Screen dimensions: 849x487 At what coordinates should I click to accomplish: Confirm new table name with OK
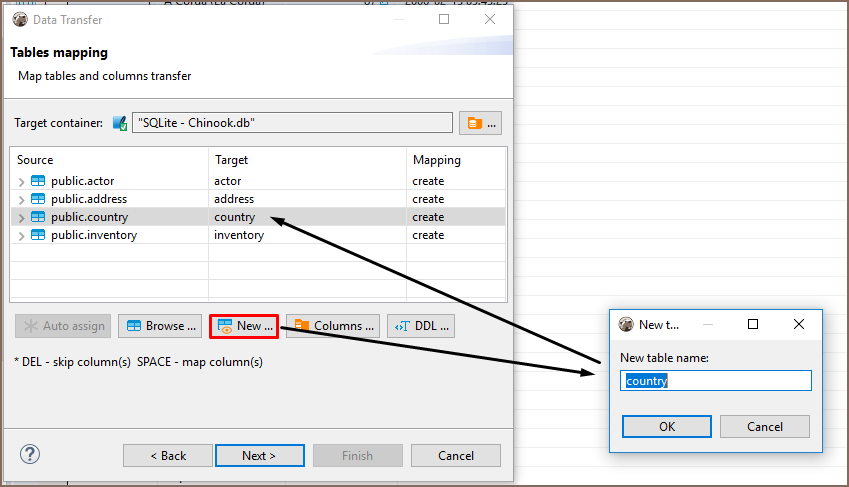[666, 426]
